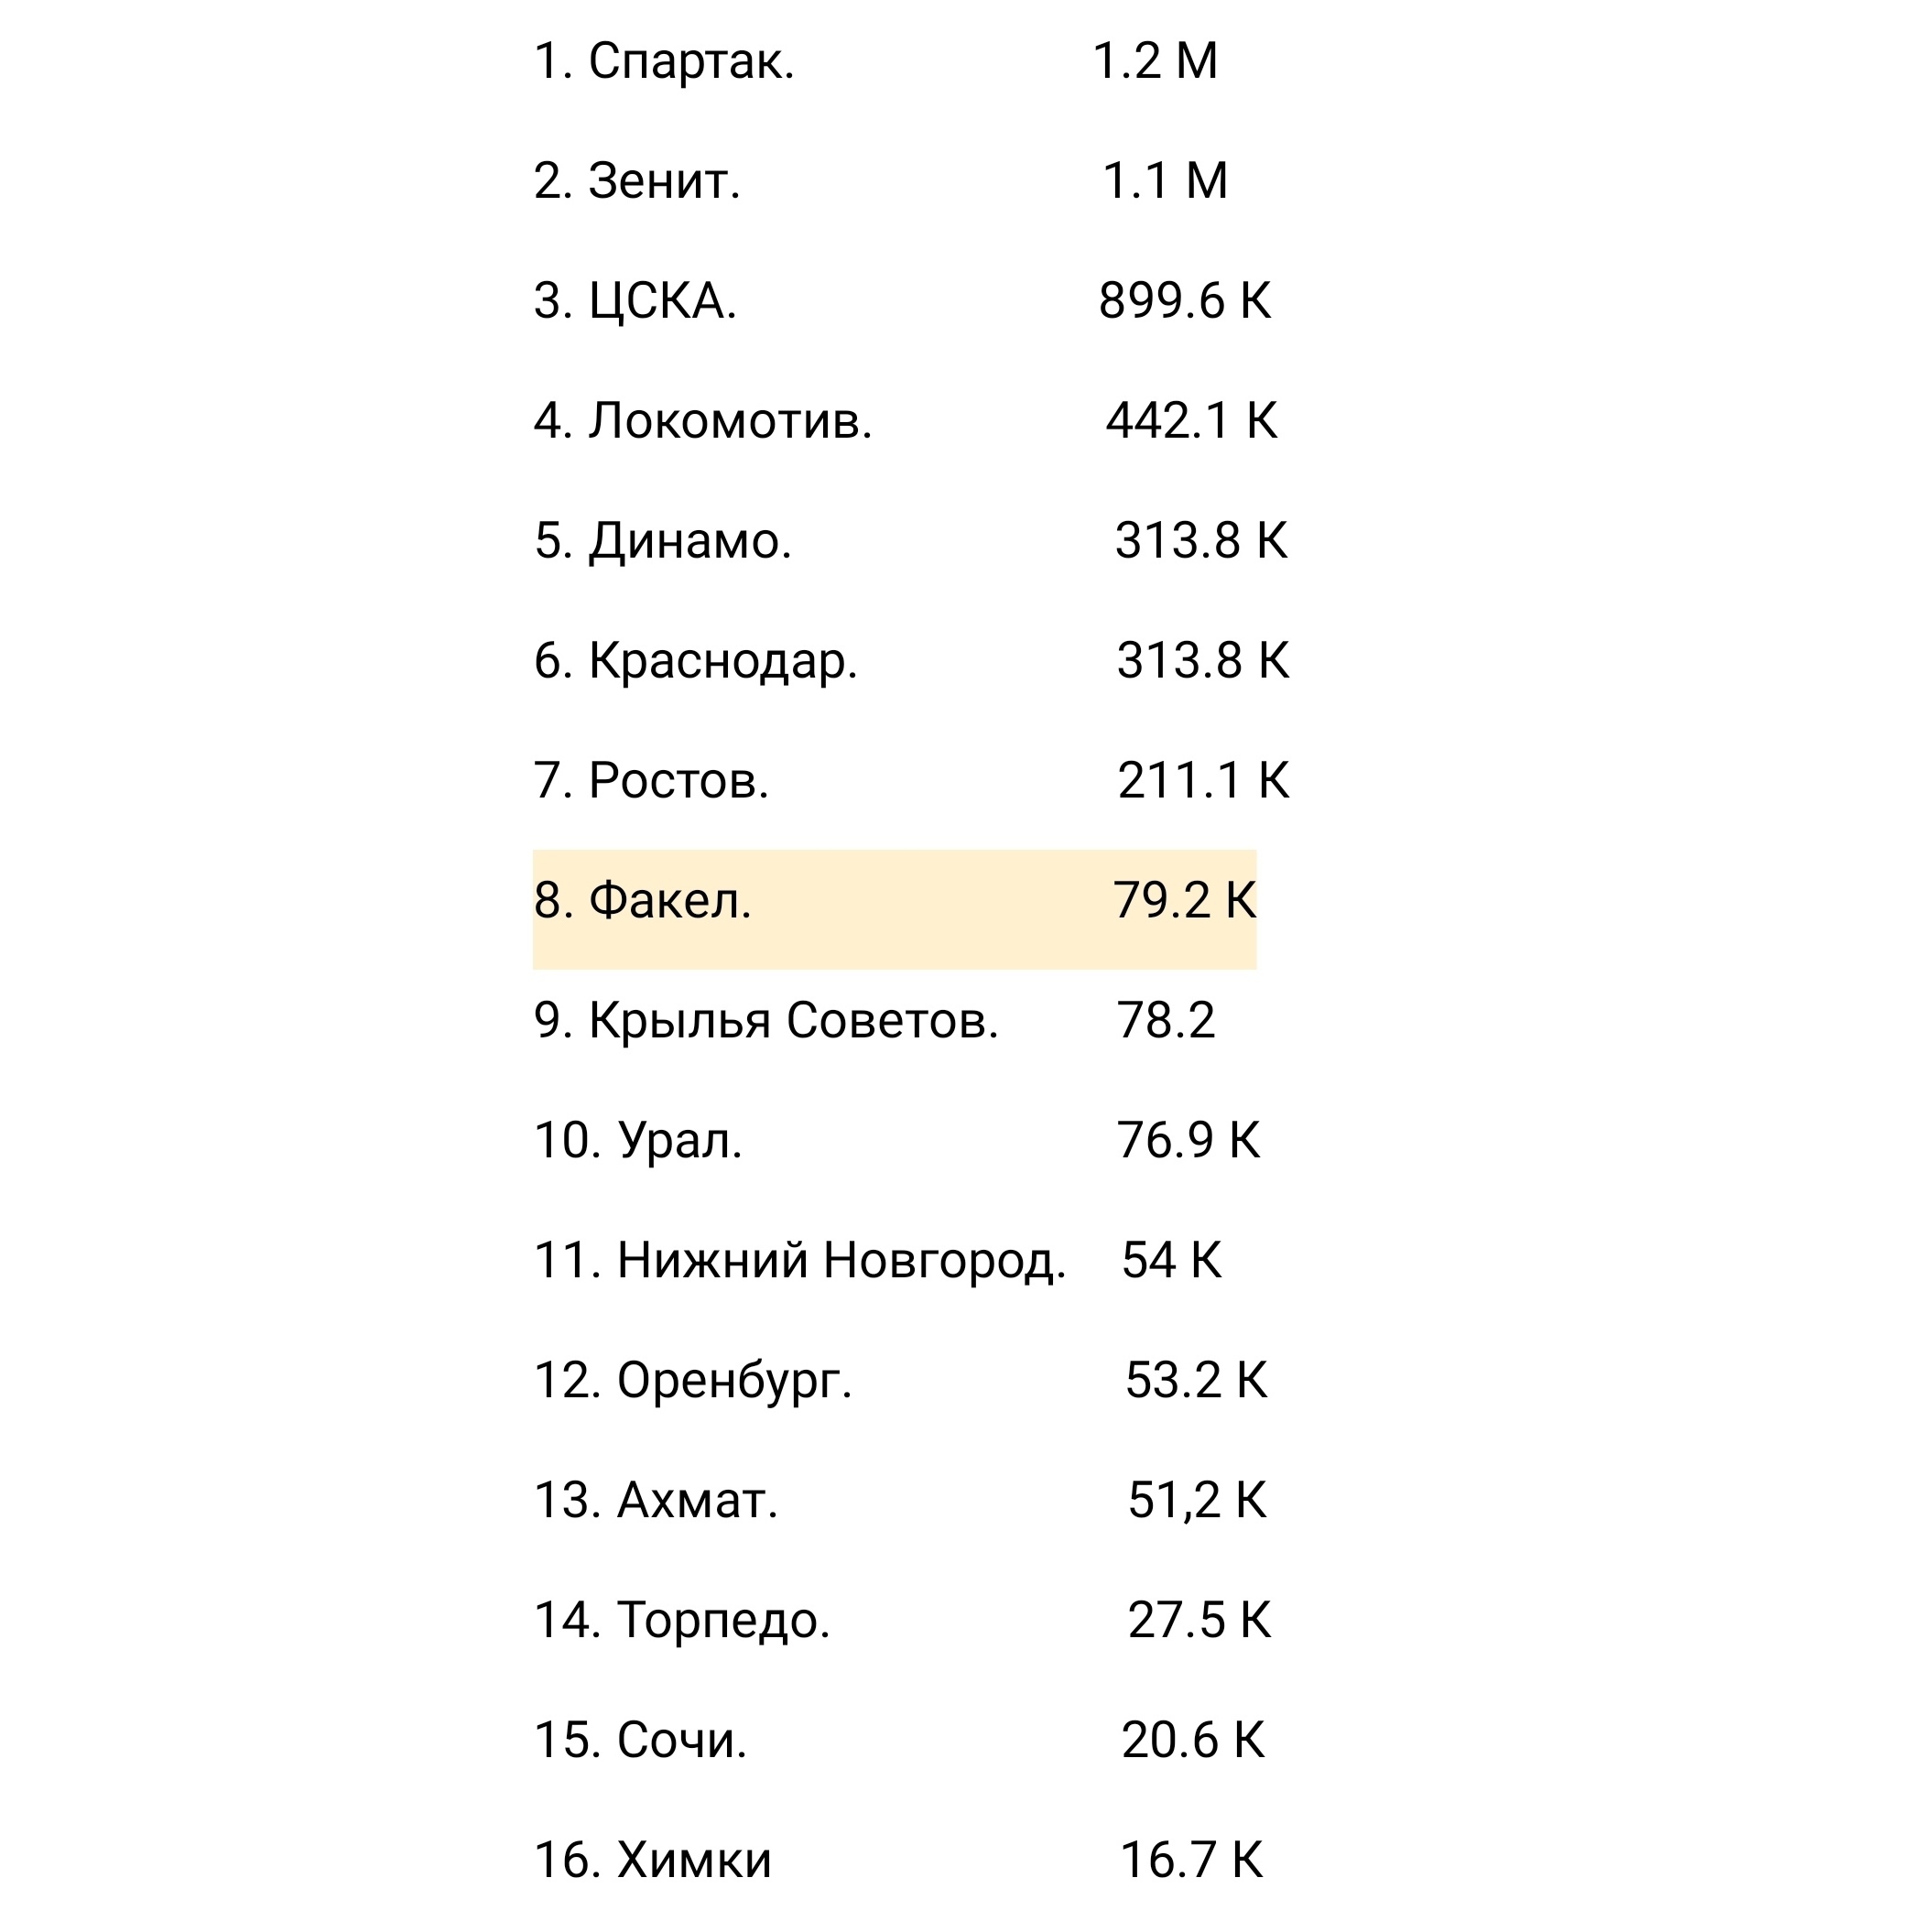The width and height of the screenshot is (1932, 1932).
Task: Select the 16.7 K figure
Action: pyautogui.click(x=1191, y=1861)
